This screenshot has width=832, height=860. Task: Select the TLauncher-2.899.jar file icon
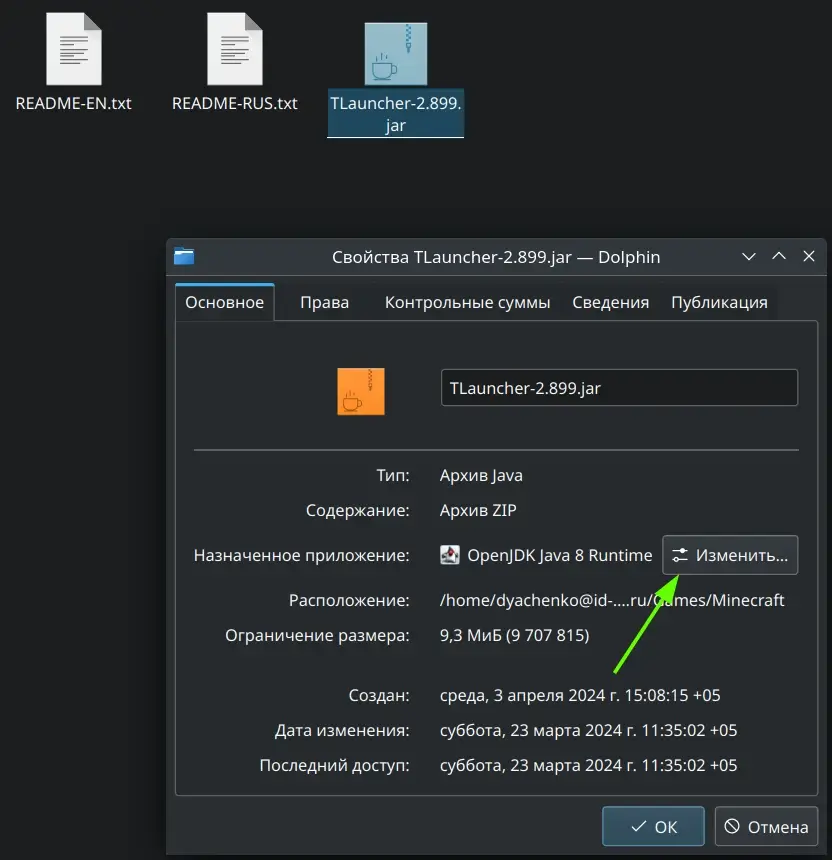pos(396,54)
